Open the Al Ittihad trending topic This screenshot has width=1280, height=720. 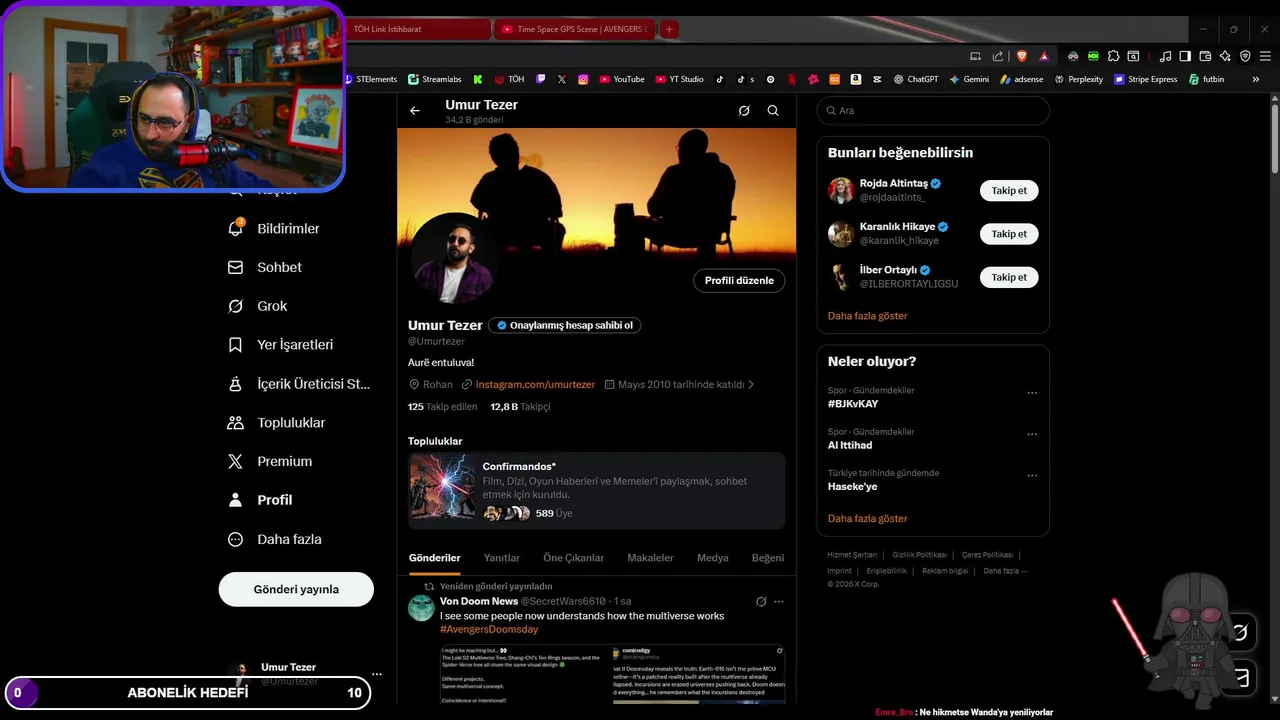850,445
